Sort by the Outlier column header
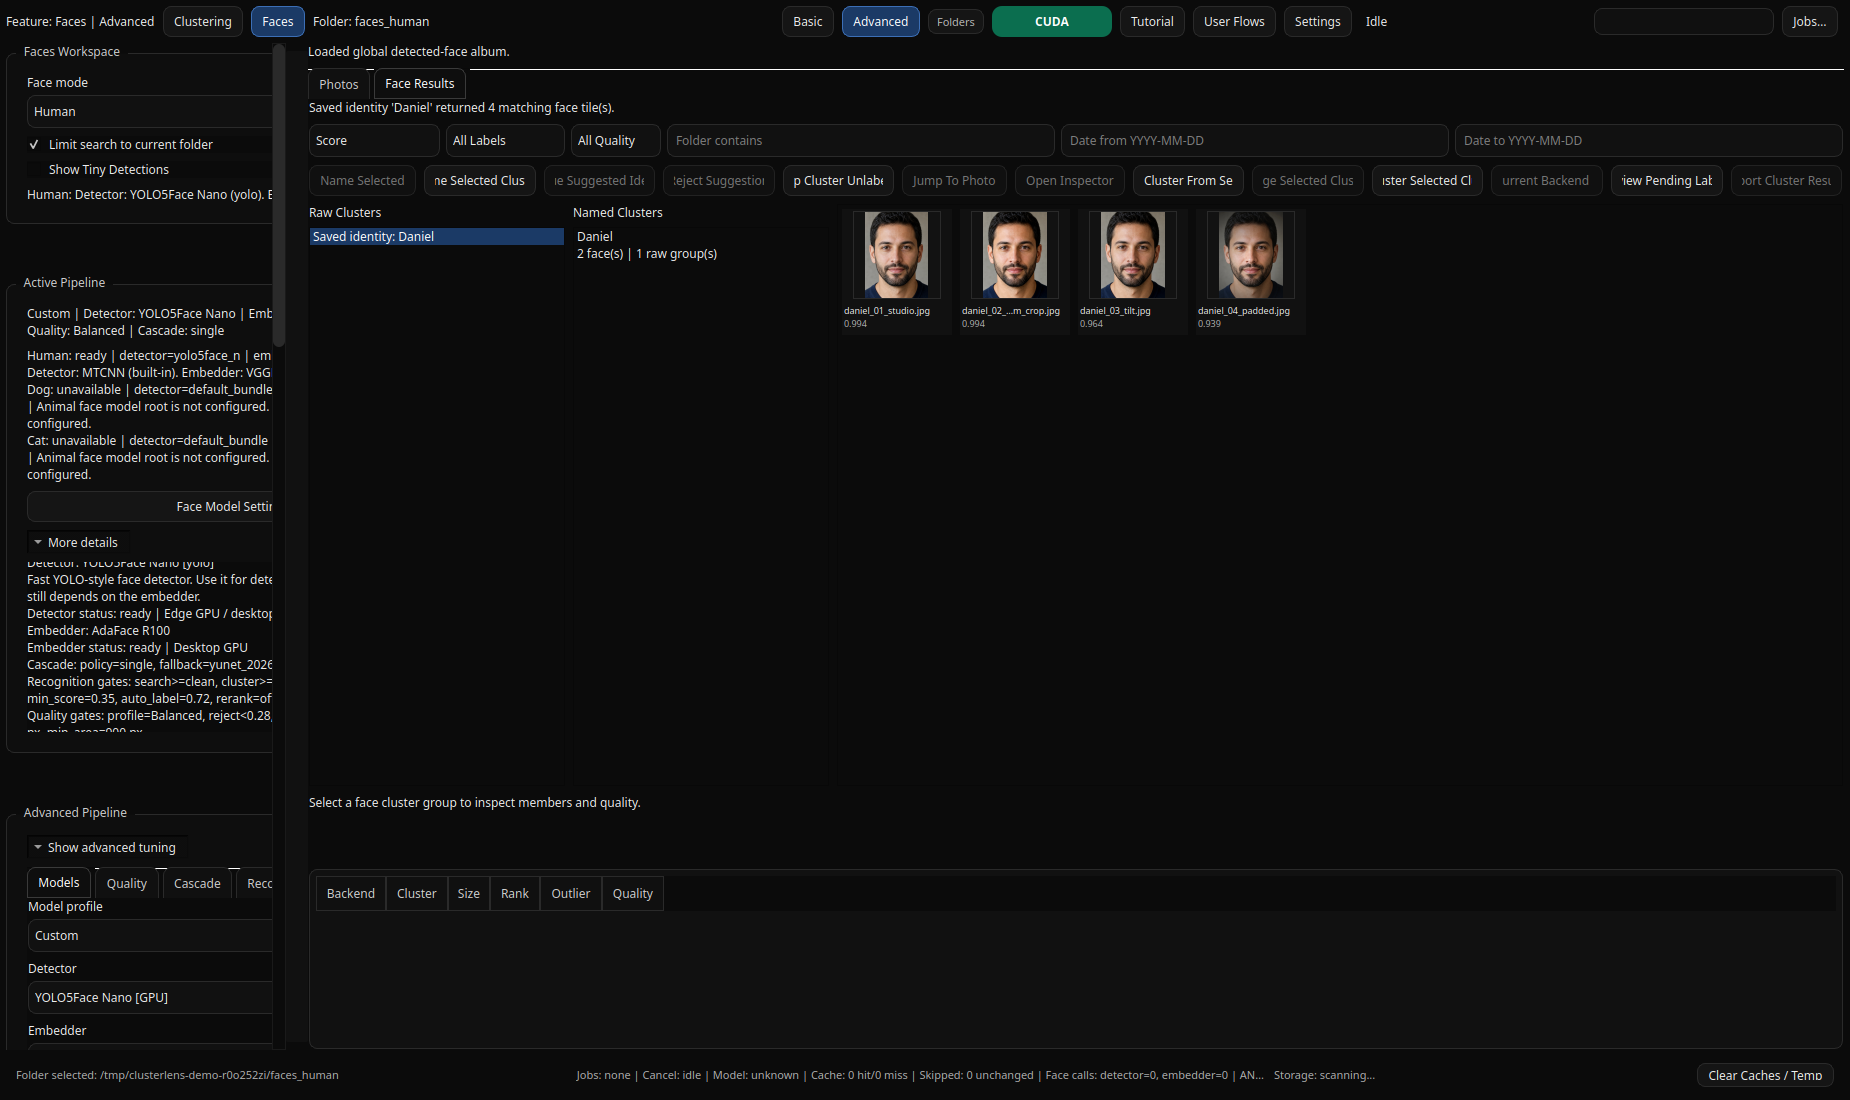Screen dimensions: 1850x1100 (571, 893)
